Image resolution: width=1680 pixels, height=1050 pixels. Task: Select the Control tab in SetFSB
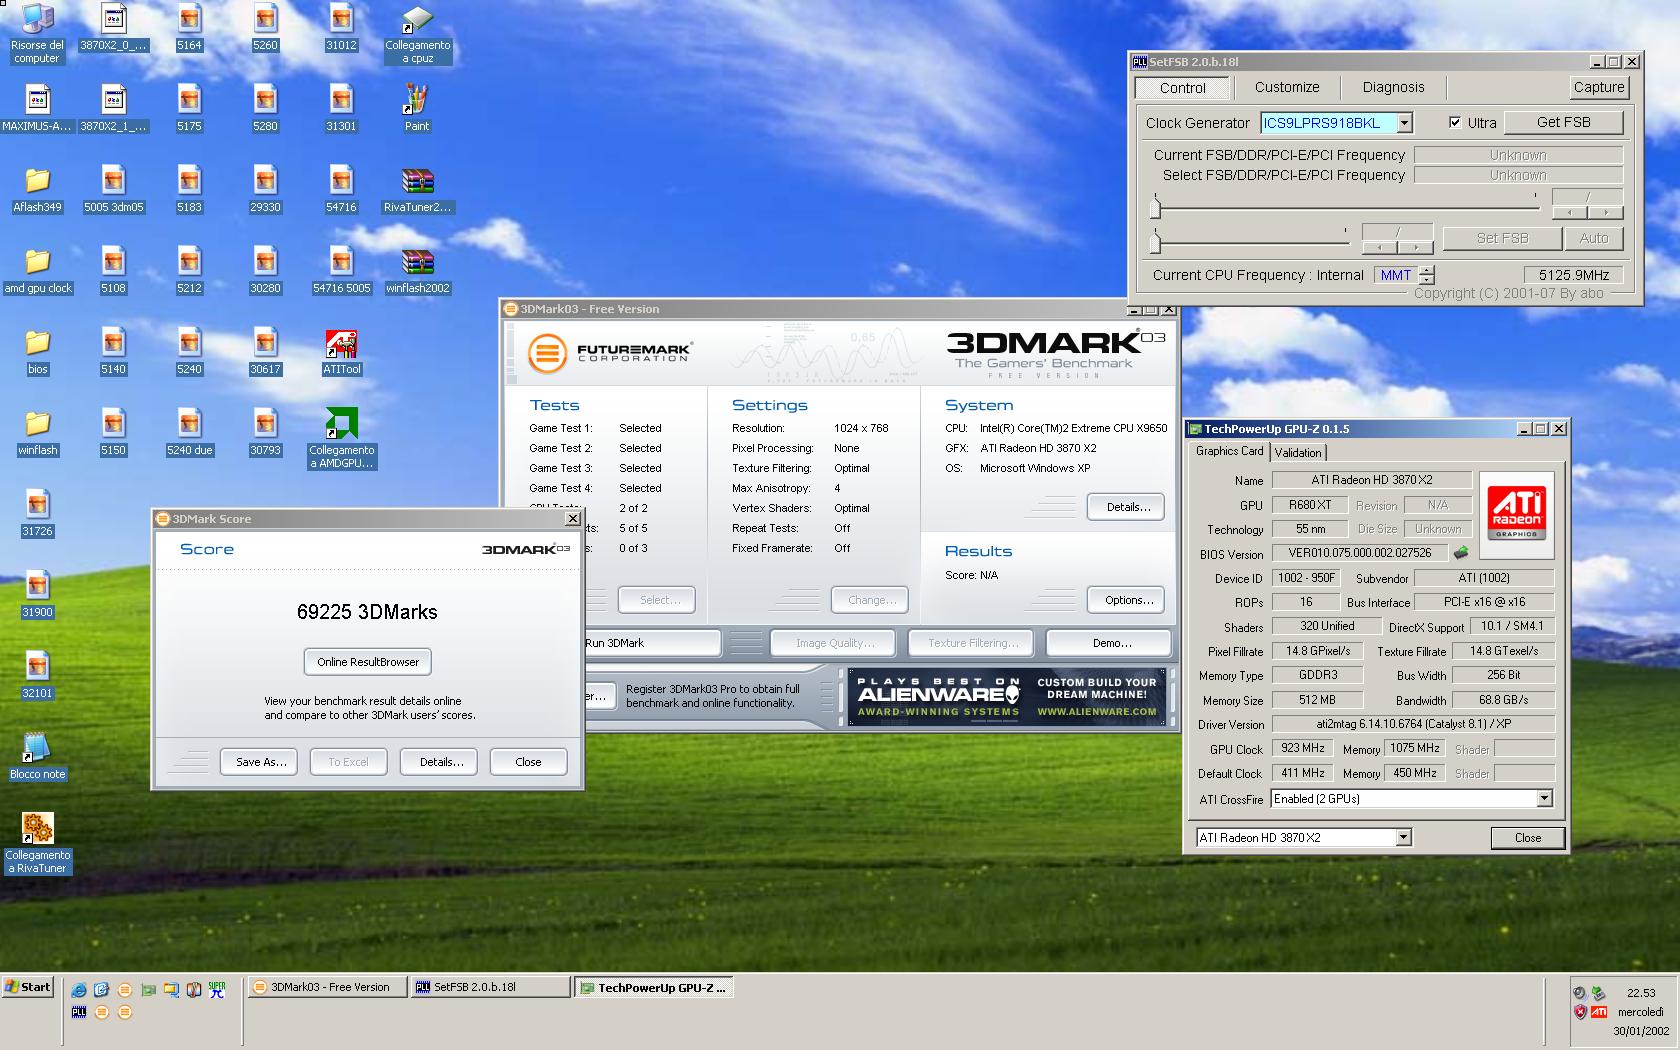tap(1183, 88)
